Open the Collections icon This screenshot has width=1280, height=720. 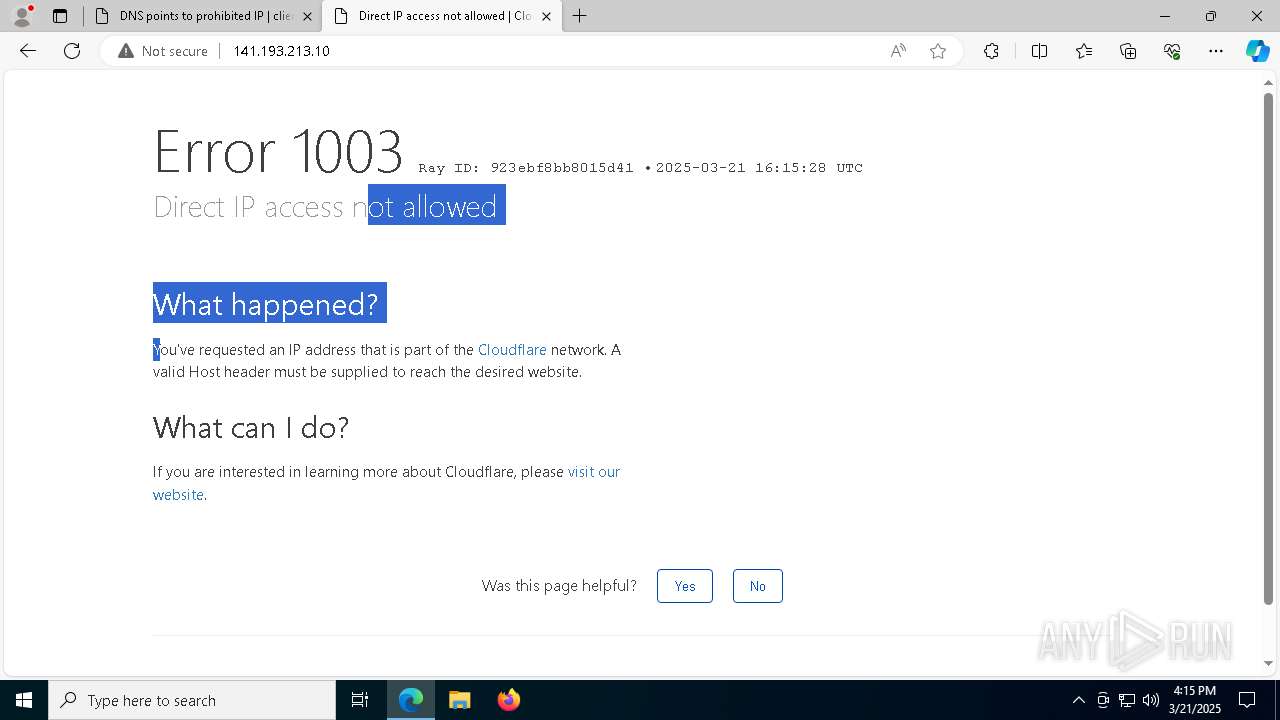[x=1128, y=51]
